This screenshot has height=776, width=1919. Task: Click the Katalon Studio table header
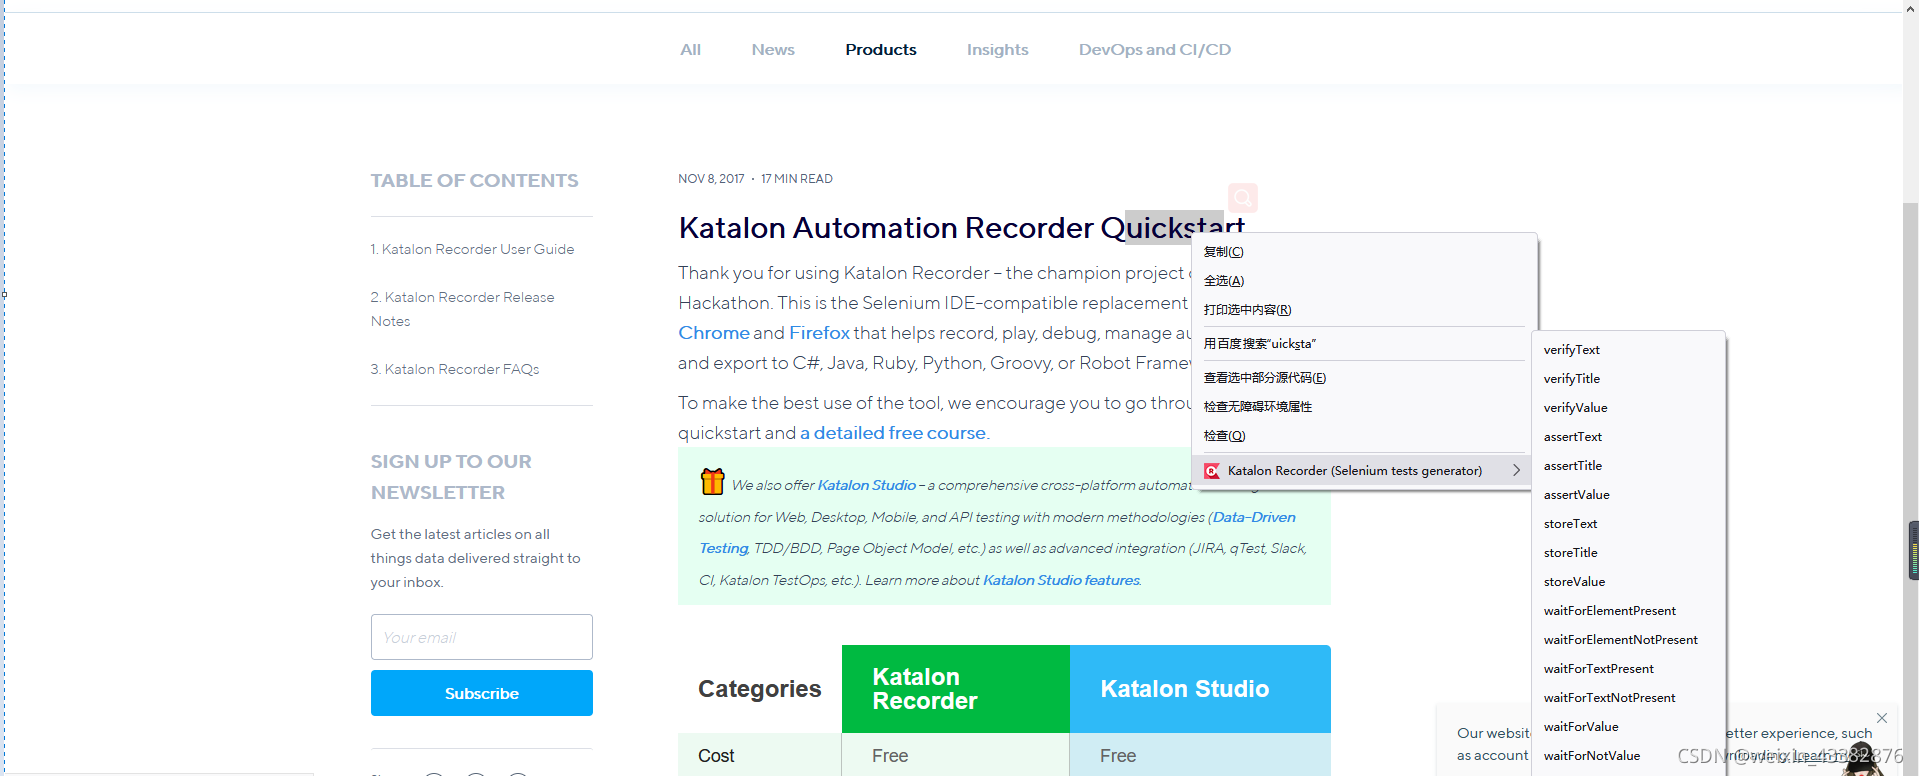pos(1200,689)
